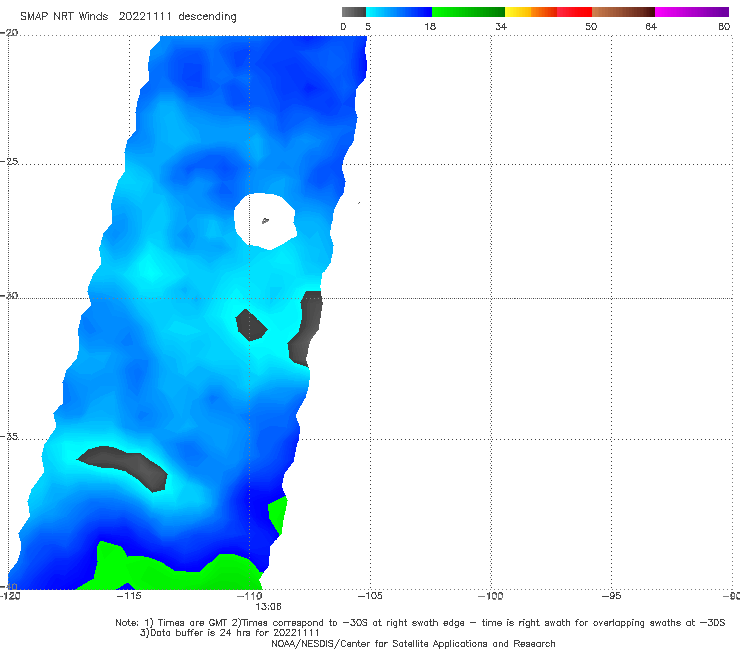Click the longitude label -95
The height and width of the screenshot is (650, 740).
tap(612, 596)
